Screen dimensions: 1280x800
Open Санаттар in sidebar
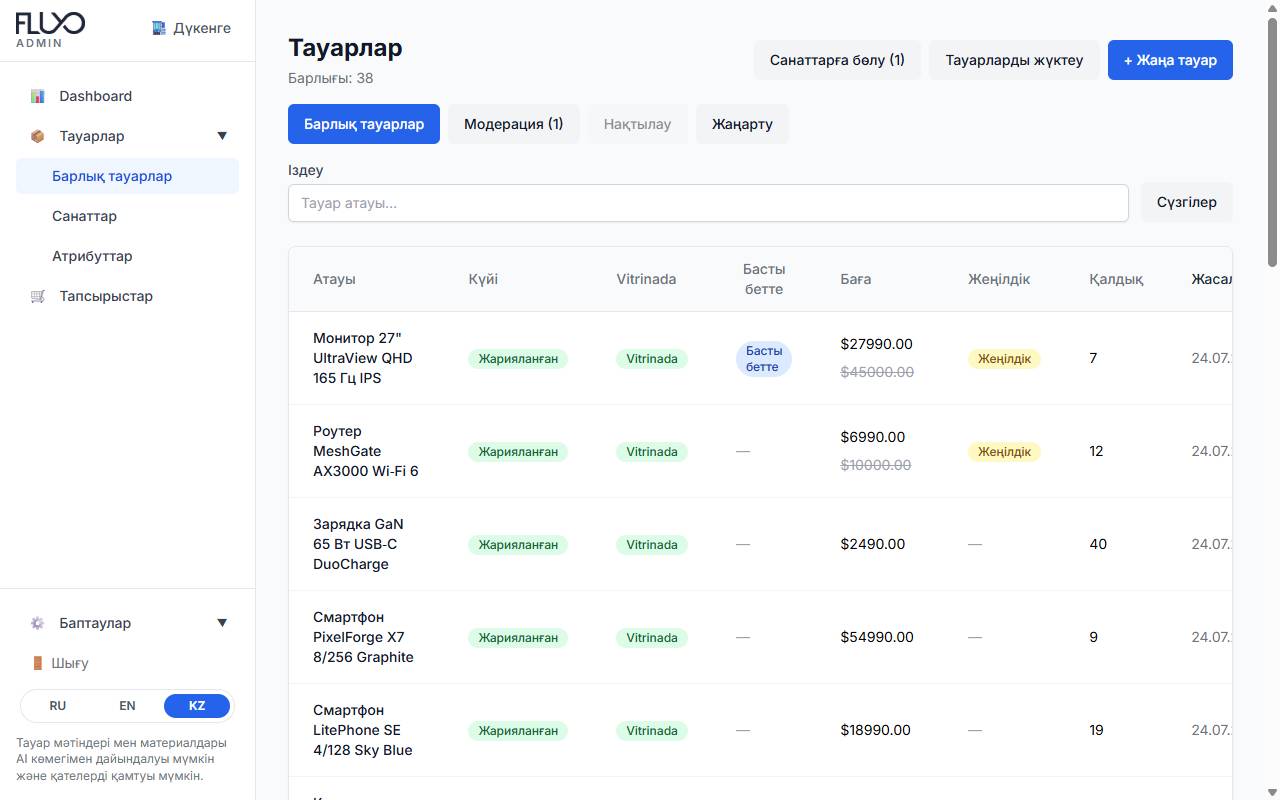coord(128,216)
